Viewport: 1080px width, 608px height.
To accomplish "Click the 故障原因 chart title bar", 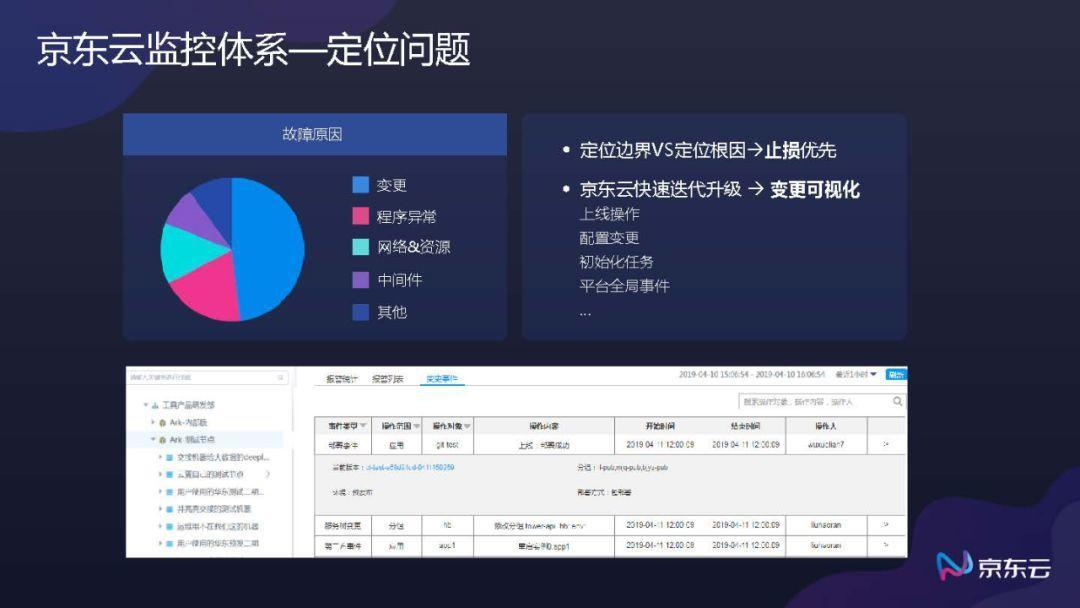I will (315, 134).
